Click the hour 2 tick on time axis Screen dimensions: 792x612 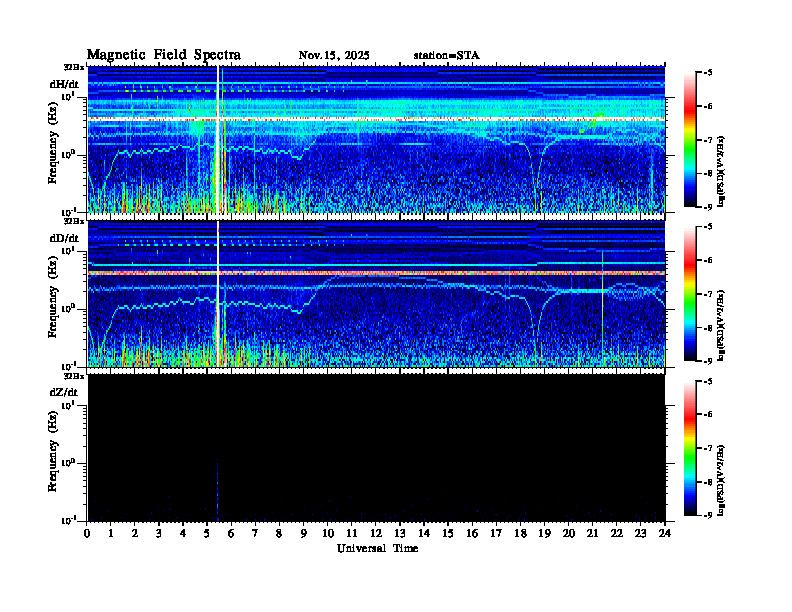click(135, 534)
